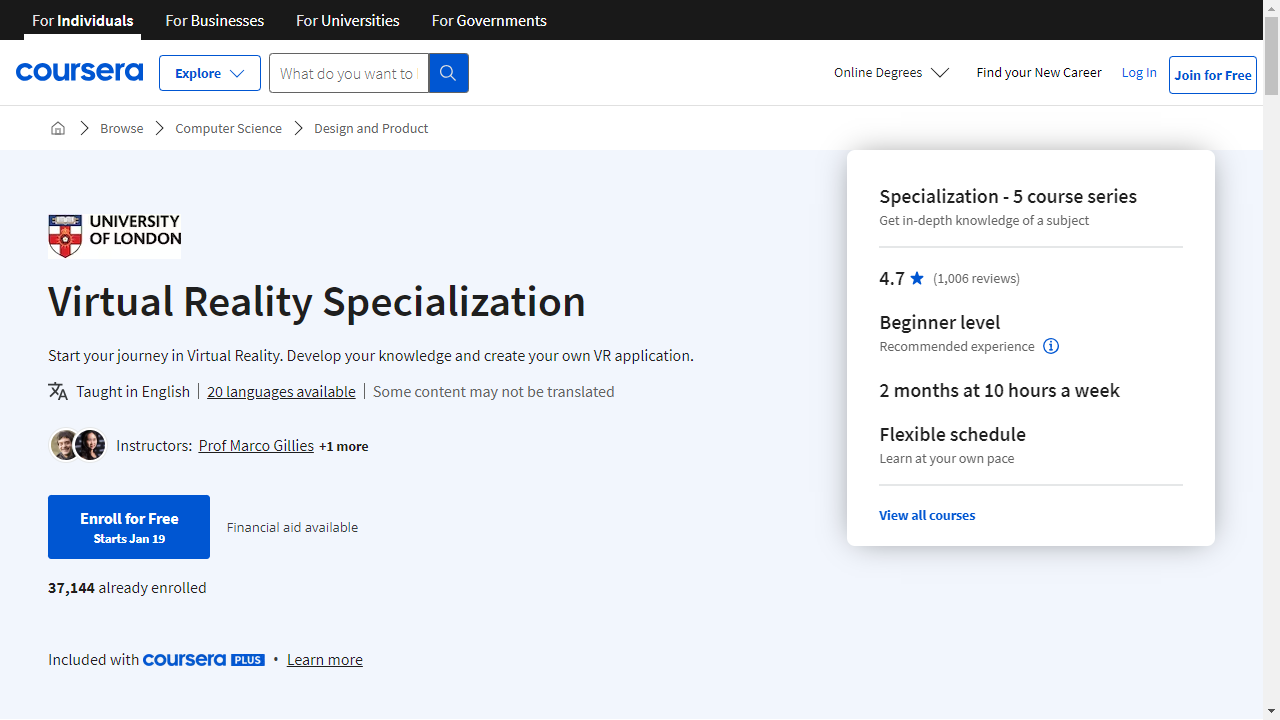Go to home via breadcrumb house icon

[x=58, y=128]
